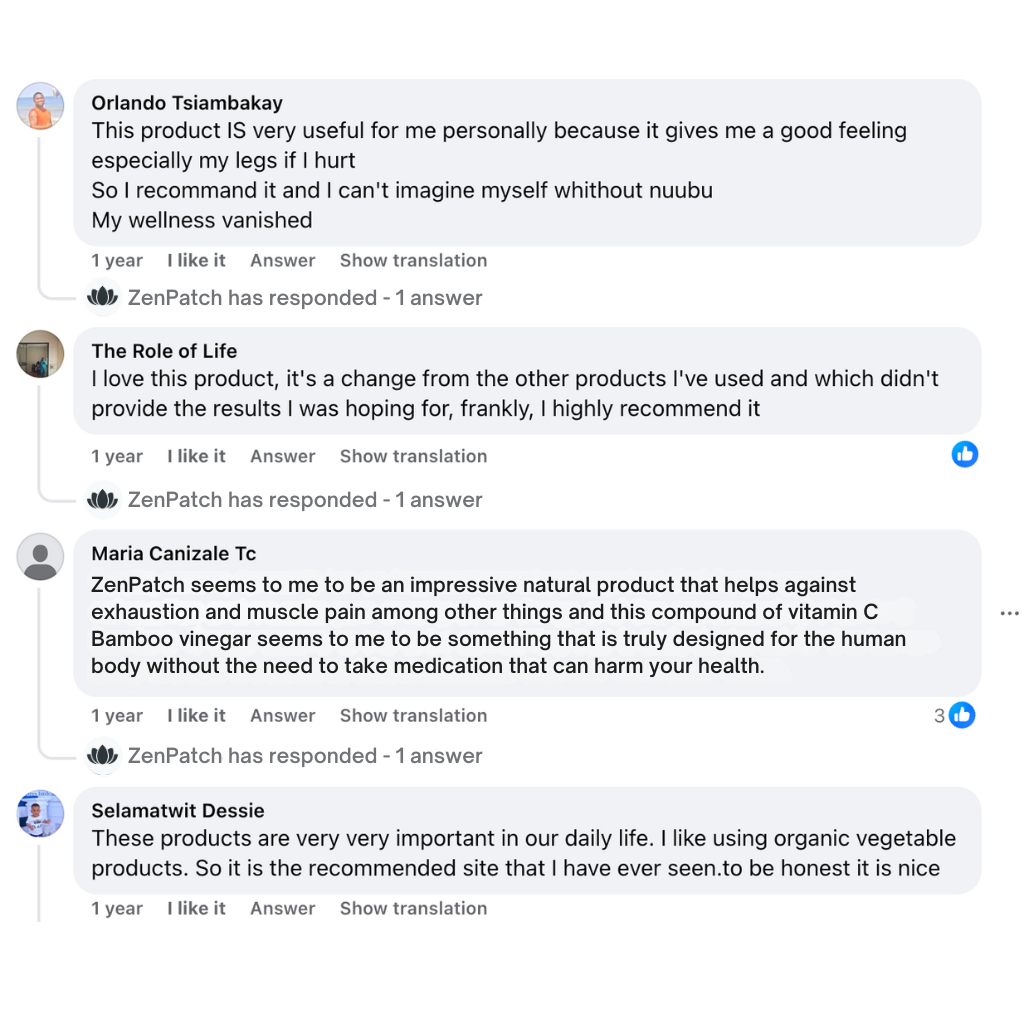Viewport: 1024px width, 1024px height.
Task: Show translation of Selamatwit Dessie's comment
Action: click(413, 909)
